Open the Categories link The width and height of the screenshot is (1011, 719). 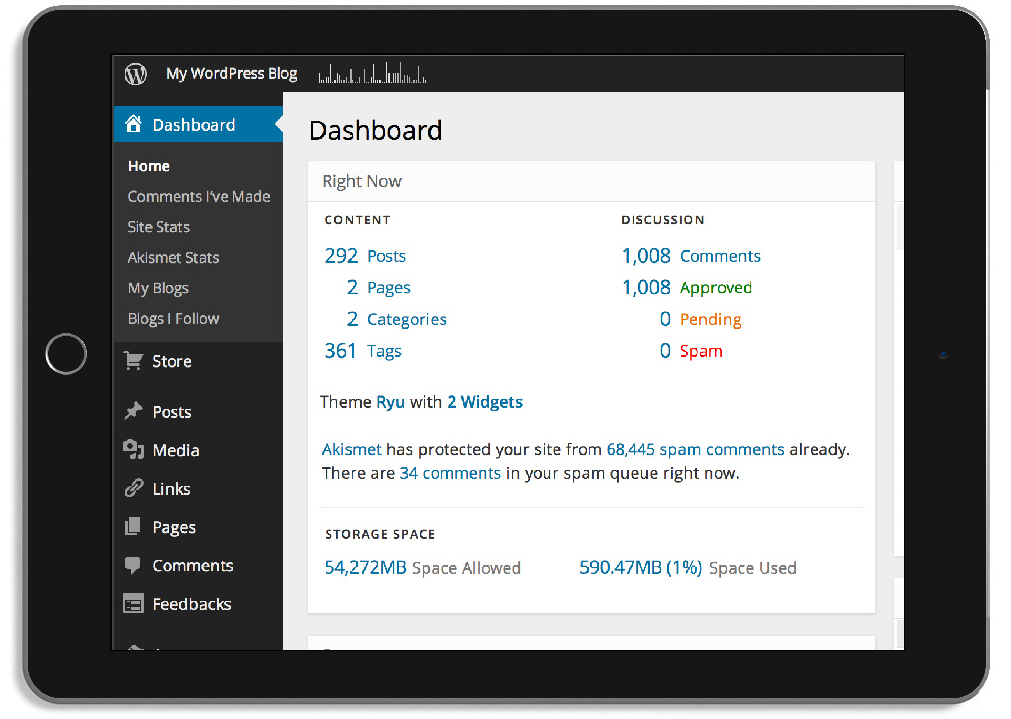click(407, 319)
